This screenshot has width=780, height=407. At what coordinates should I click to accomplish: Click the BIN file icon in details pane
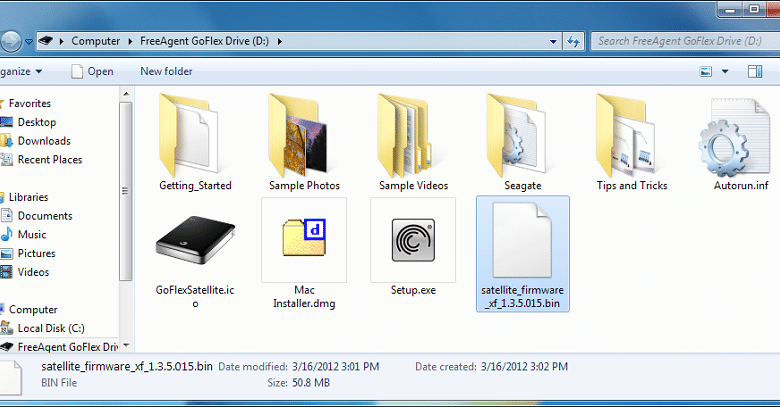[x=11, y=378]
